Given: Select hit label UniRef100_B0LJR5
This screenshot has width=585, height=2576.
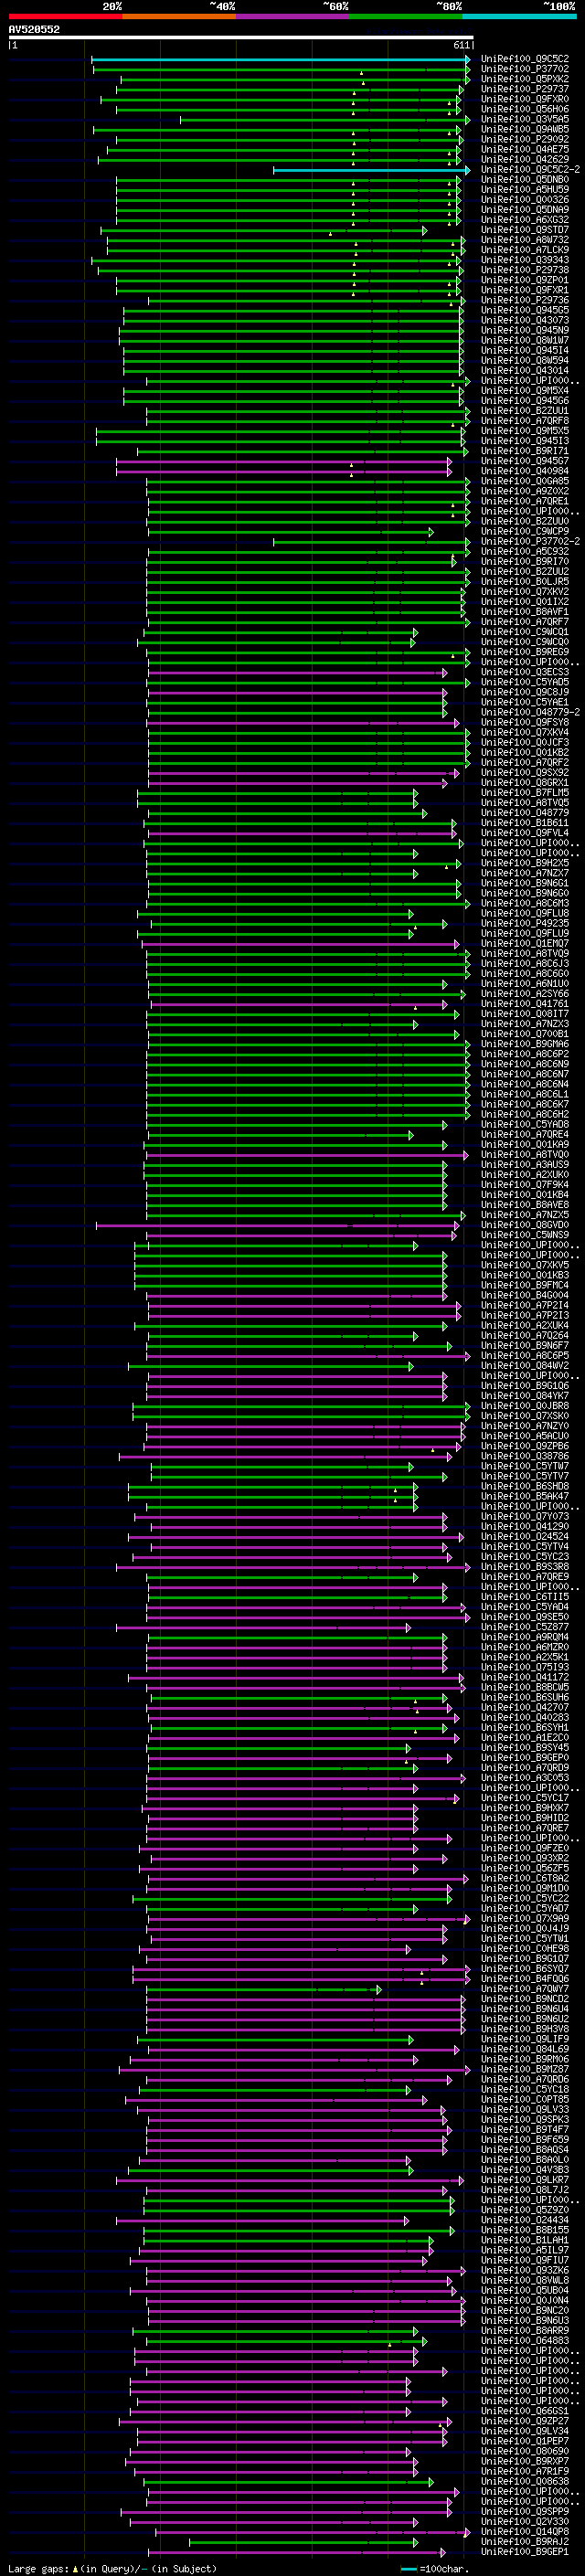Looking at the screenshot, I should (x=524, y=582).
